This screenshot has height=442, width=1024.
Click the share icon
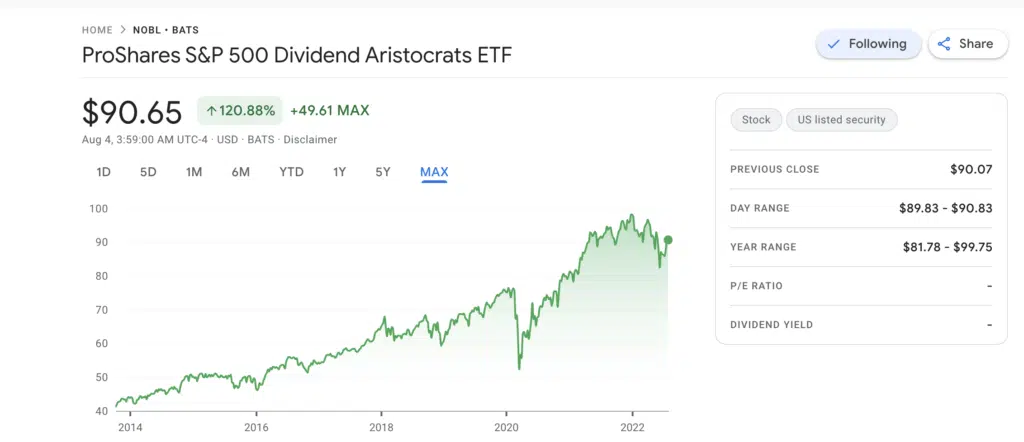[944, 44]
